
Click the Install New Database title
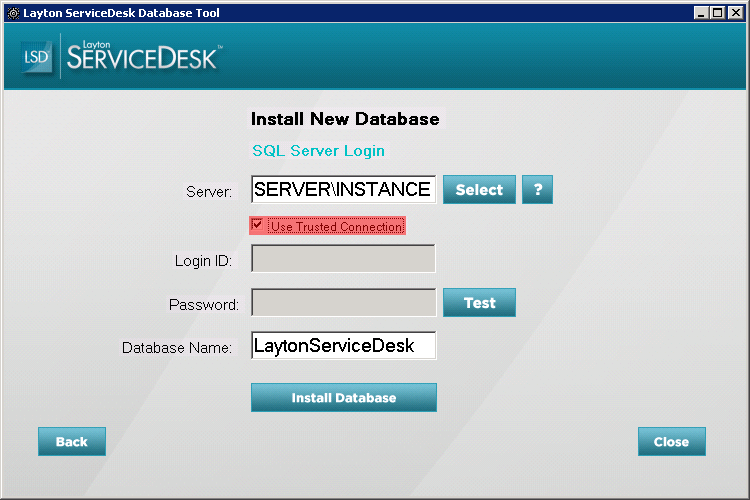(345, 119)
